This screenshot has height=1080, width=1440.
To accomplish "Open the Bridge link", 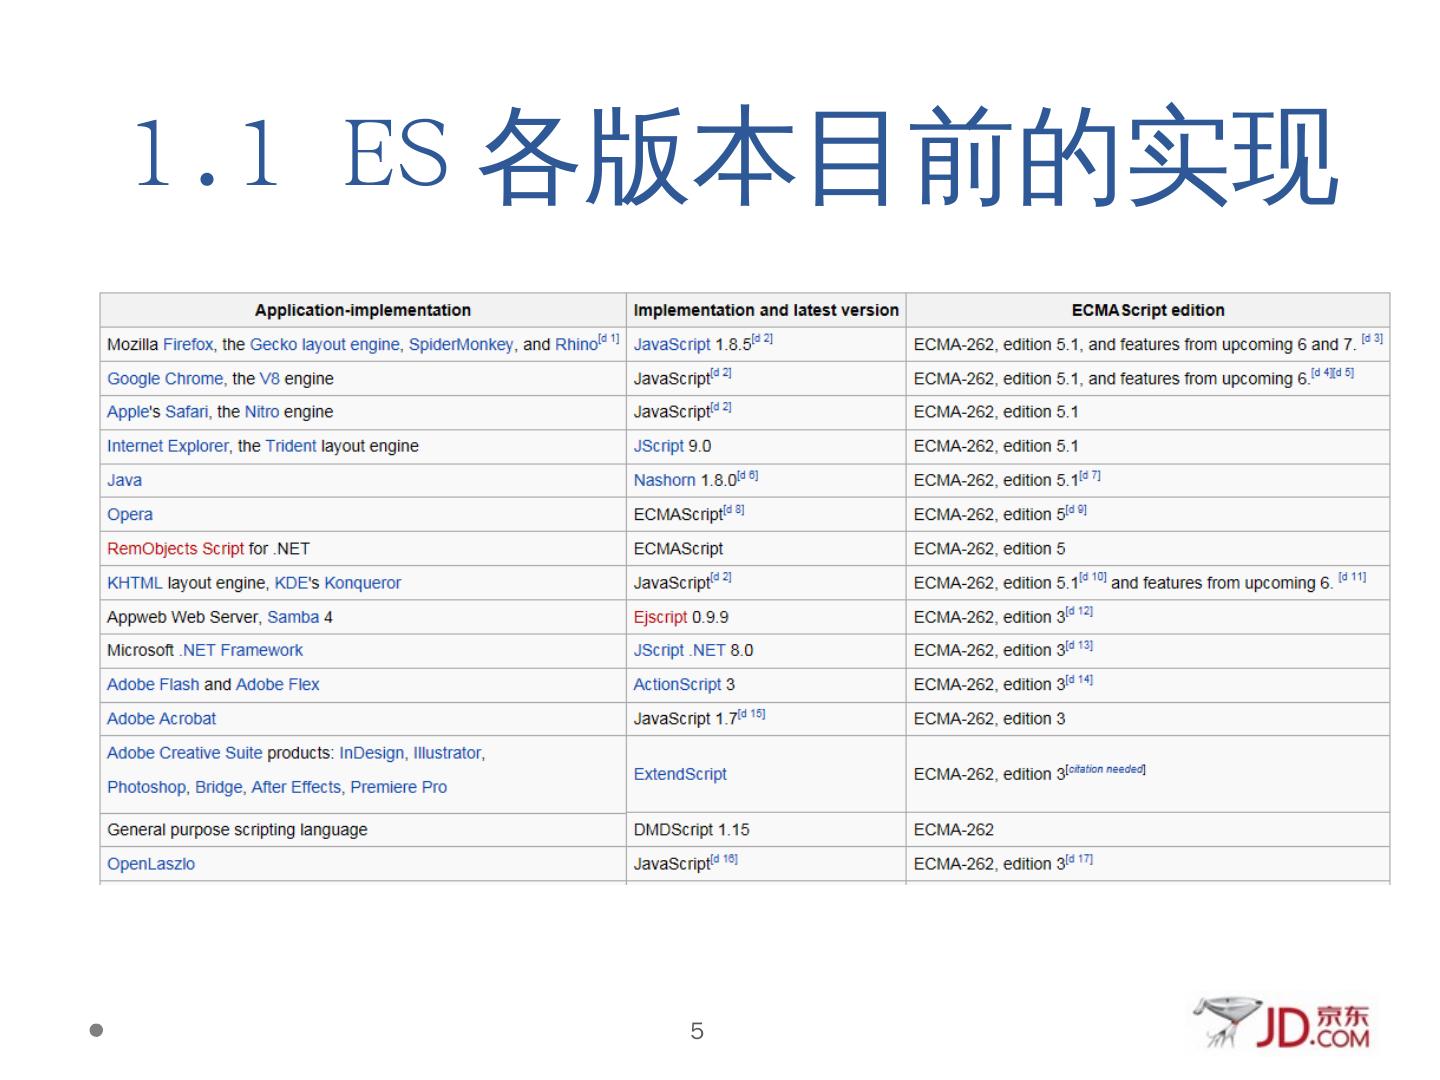I will coord(218,787).
